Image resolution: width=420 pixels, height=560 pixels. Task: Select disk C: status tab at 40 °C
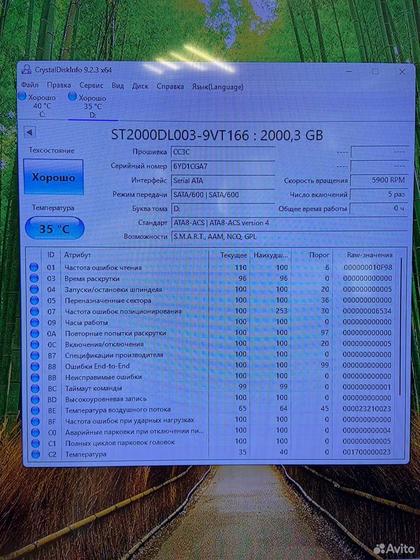(38, 105)
